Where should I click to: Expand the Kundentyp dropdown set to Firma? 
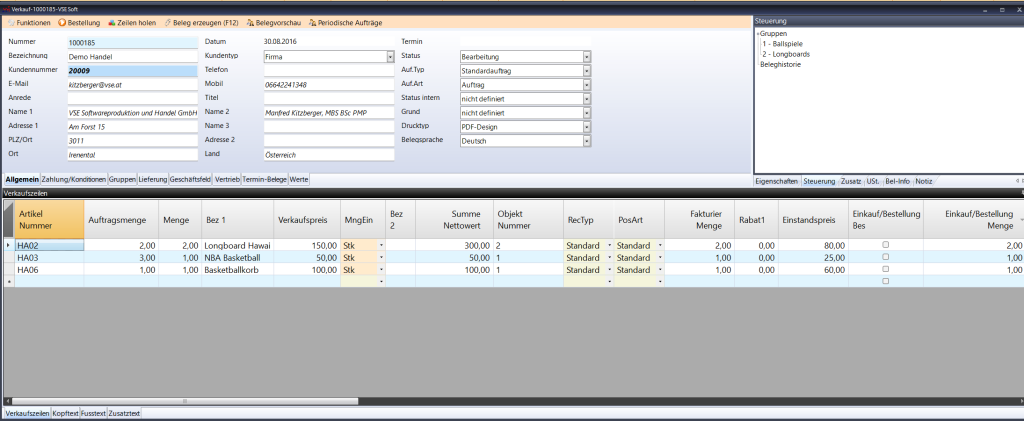pos(389,57)
